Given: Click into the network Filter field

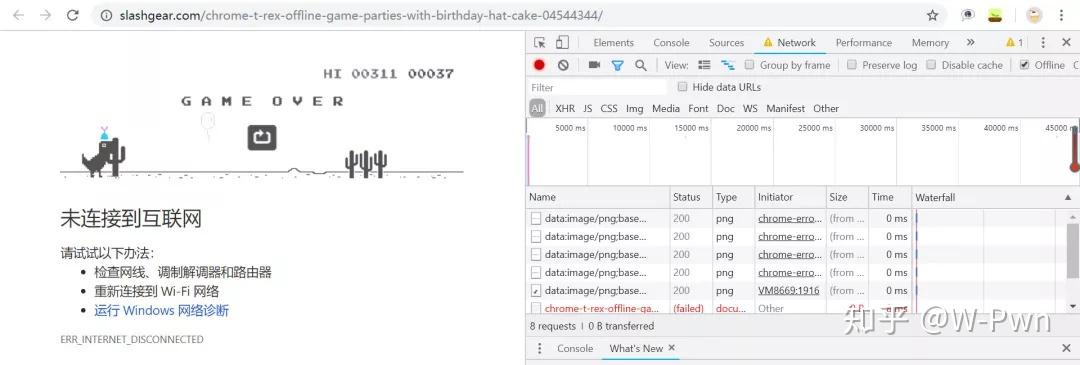Looking at the screenshot, I should coord(598,87).
